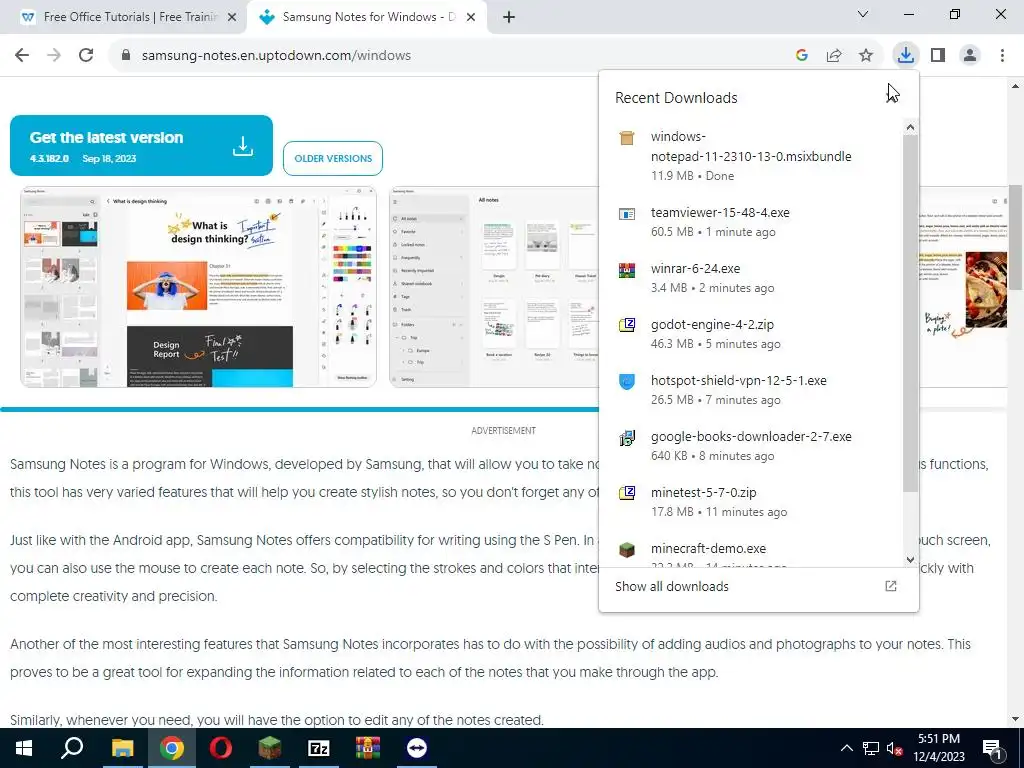
Task: Open WinRAR from the taskbar
Action: click(368, 748)
